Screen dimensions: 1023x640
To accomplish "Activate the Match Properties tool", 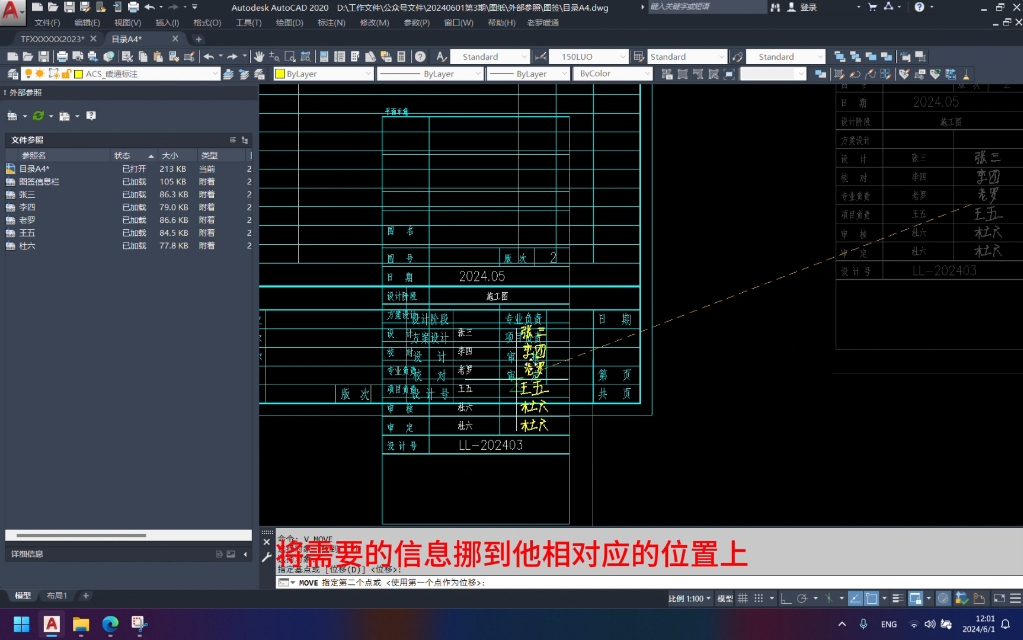I will [x=188, y=56].
